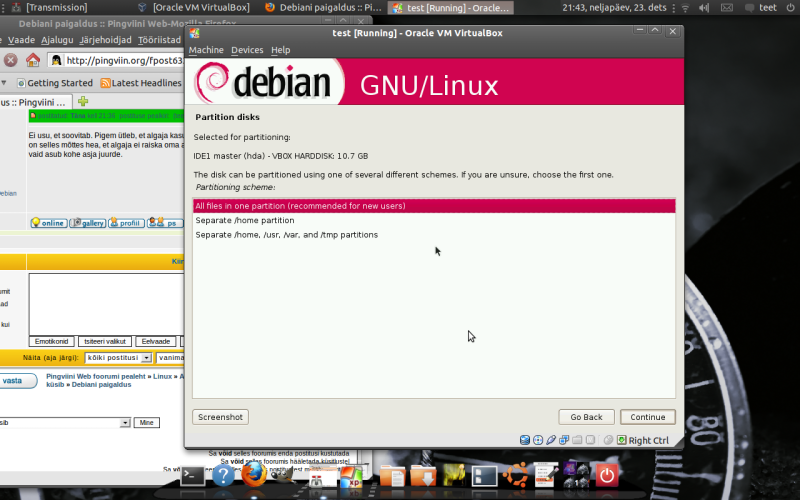Open the Firefox home page icon
Image resolution: width=800 pixels, height=500 pixels.
[33, 60]
